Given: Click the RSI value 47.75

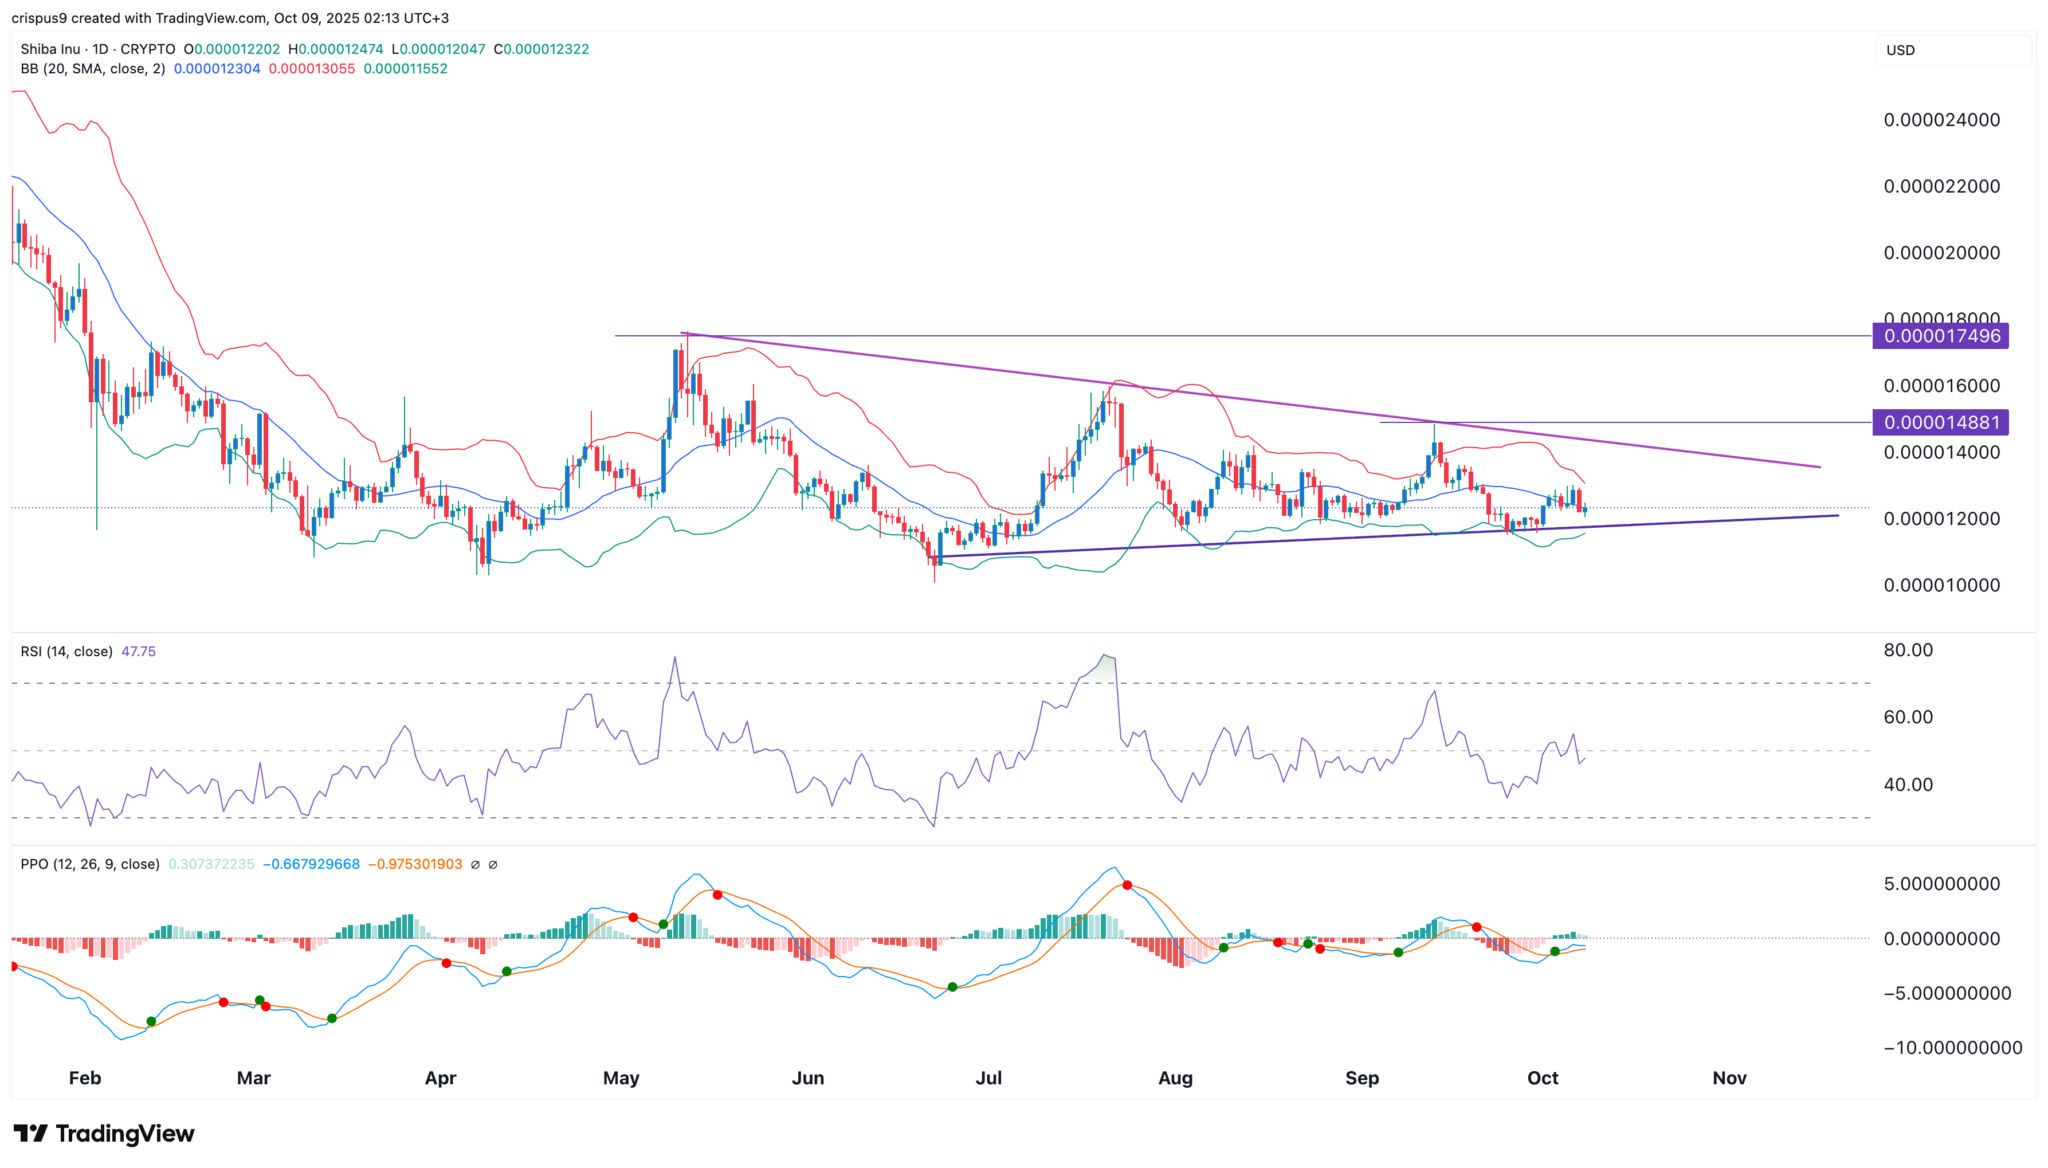Looking at the screenshot, I should (138, 651).
